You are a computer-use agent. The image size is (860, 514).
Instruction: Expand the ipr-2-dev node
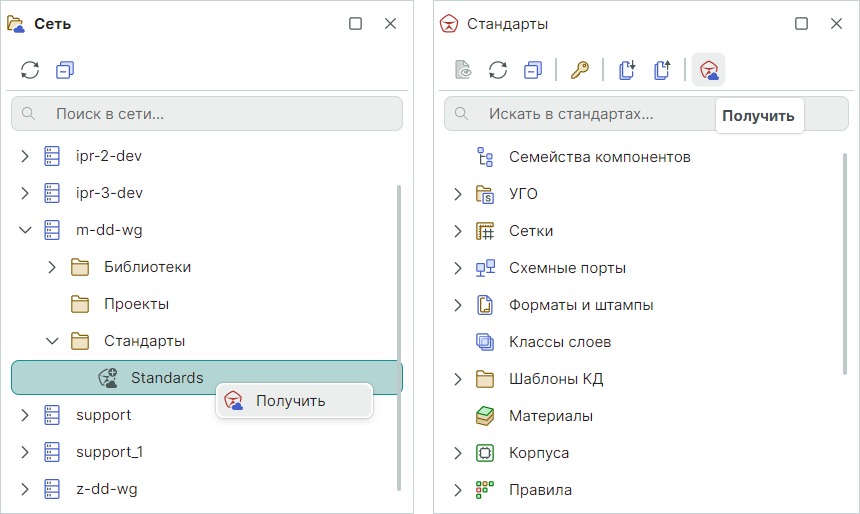tap(25, 156)
